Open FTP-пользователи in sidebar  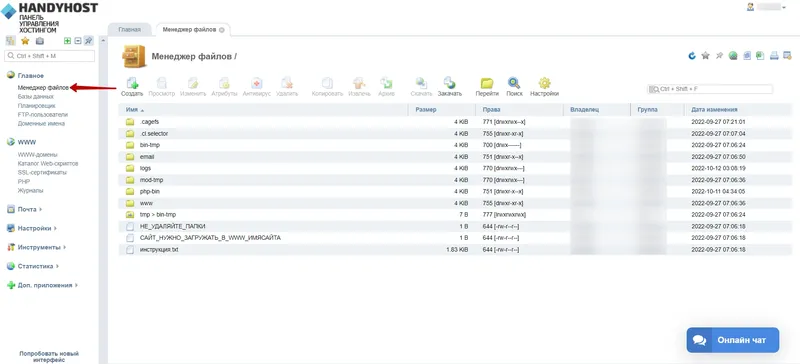click(42, 115)
